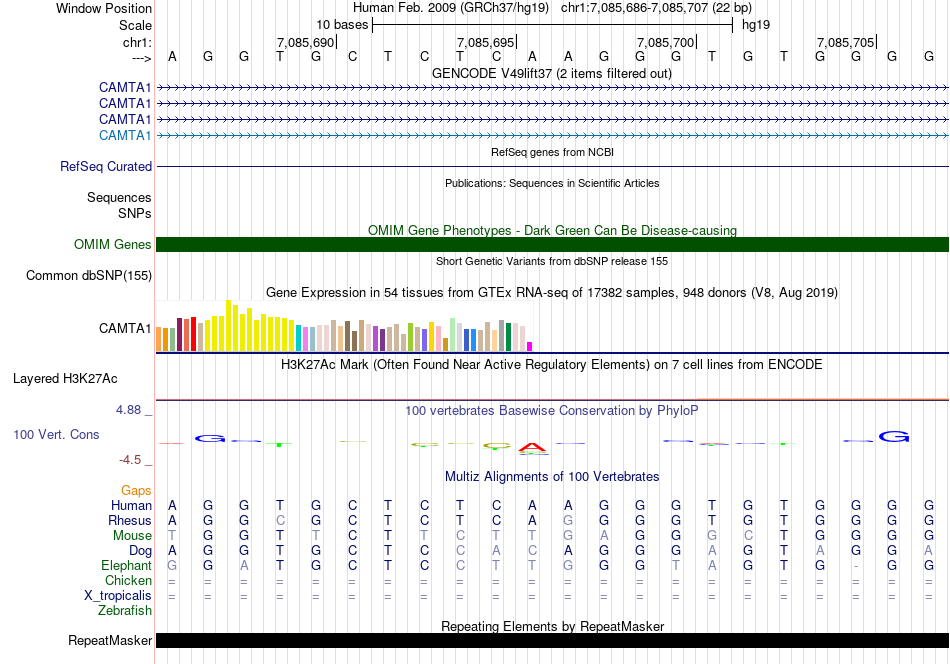Click the tallest yellow bar in GTEx chart
950x664 pixels.
coord(228,326)
